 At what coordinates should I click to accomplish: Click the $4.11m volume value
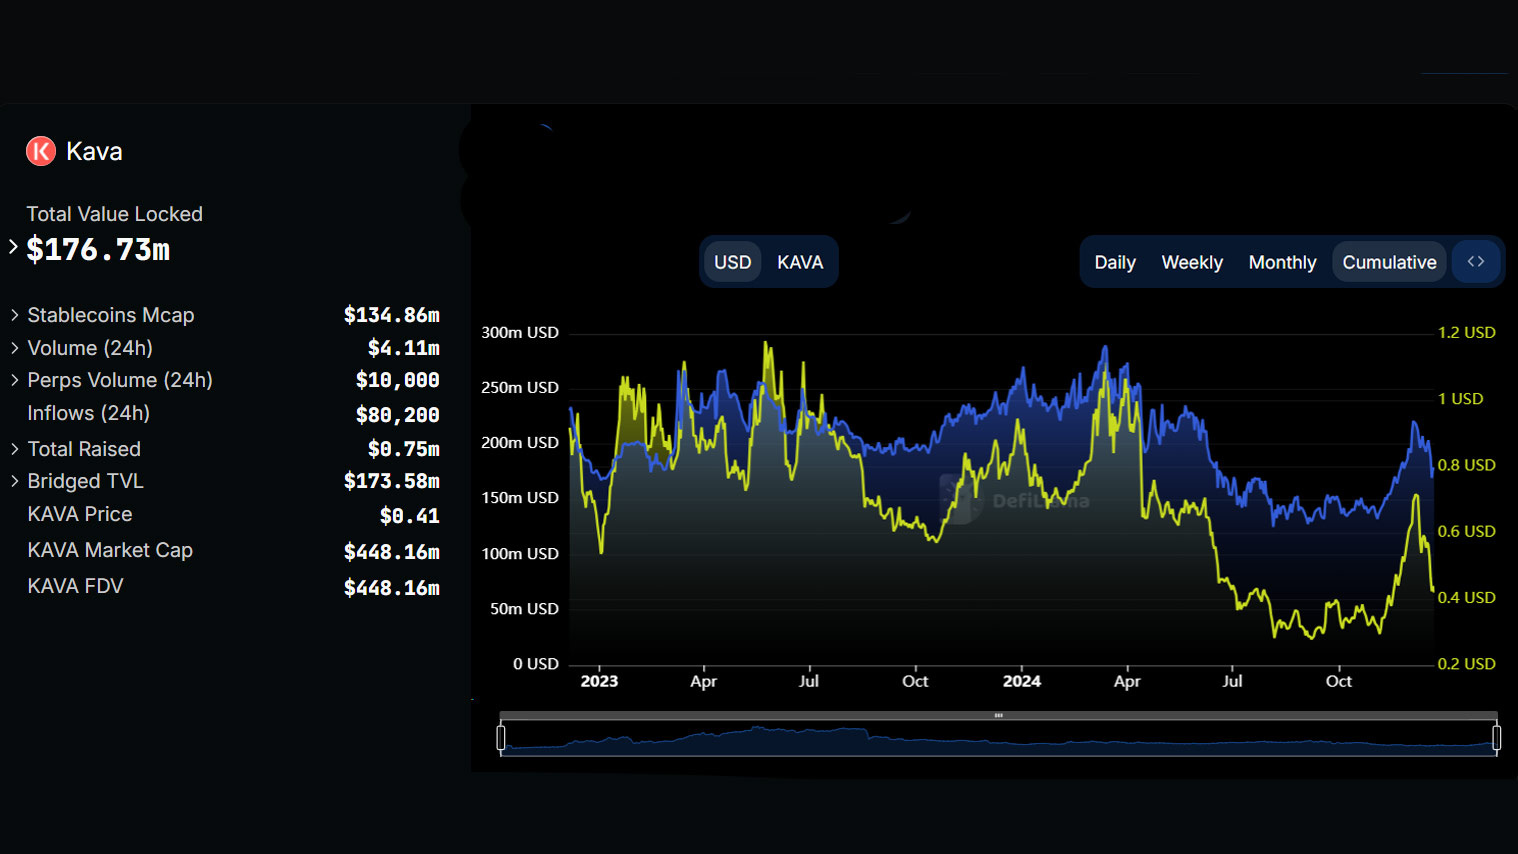[x=404, y=348]
